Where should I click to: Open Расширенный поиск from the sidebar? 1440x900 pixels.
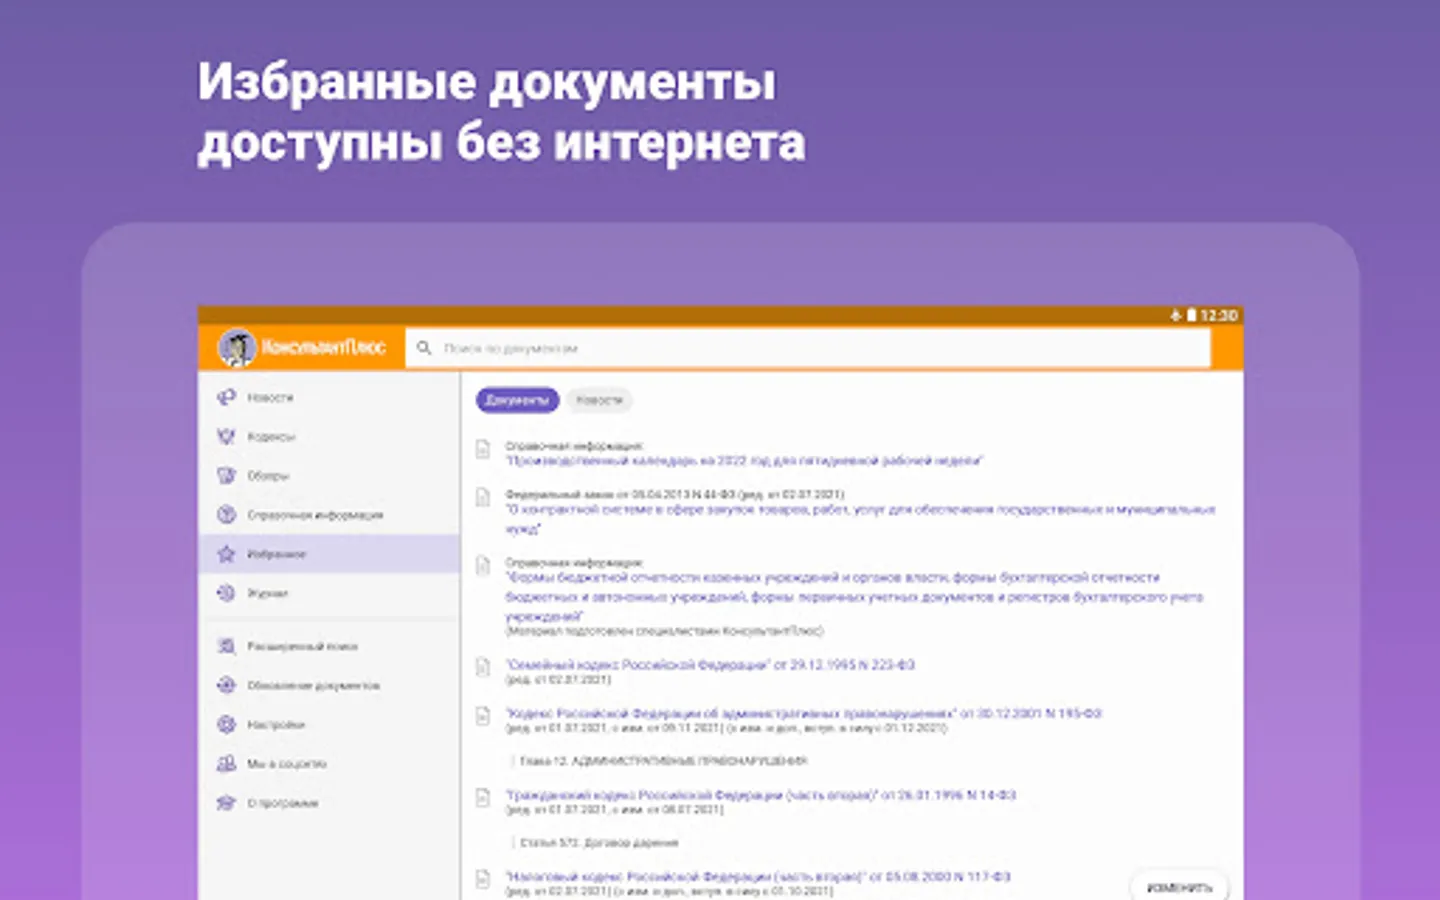329,646
